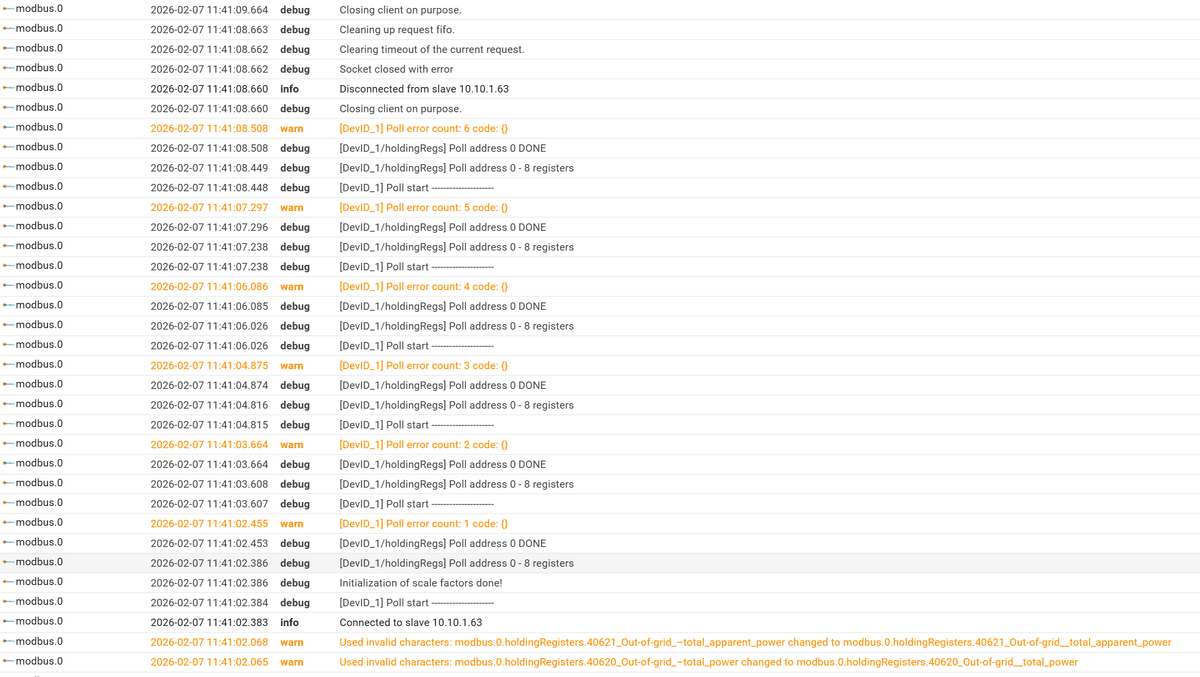The height and width of the screenshot is (677, 1200).
Task: Select the 40621 total_apparent_power invalid characters warning
Action: (x=754, y=642)
